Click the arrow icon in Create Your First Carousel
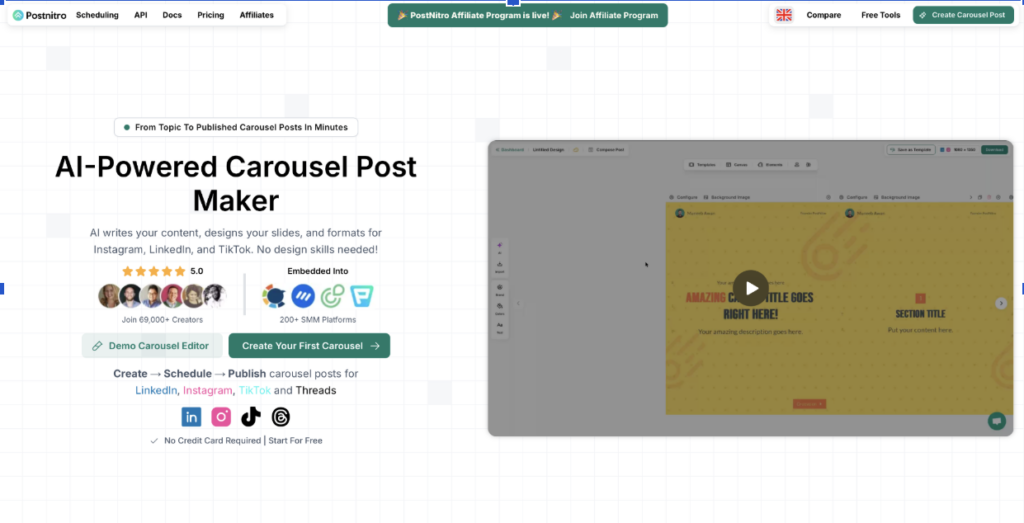 (375, 346)
